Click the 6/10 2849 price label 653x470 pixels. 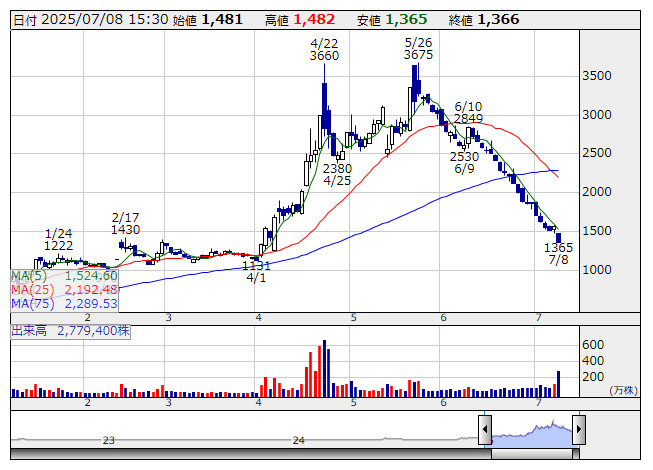[469, 112]
